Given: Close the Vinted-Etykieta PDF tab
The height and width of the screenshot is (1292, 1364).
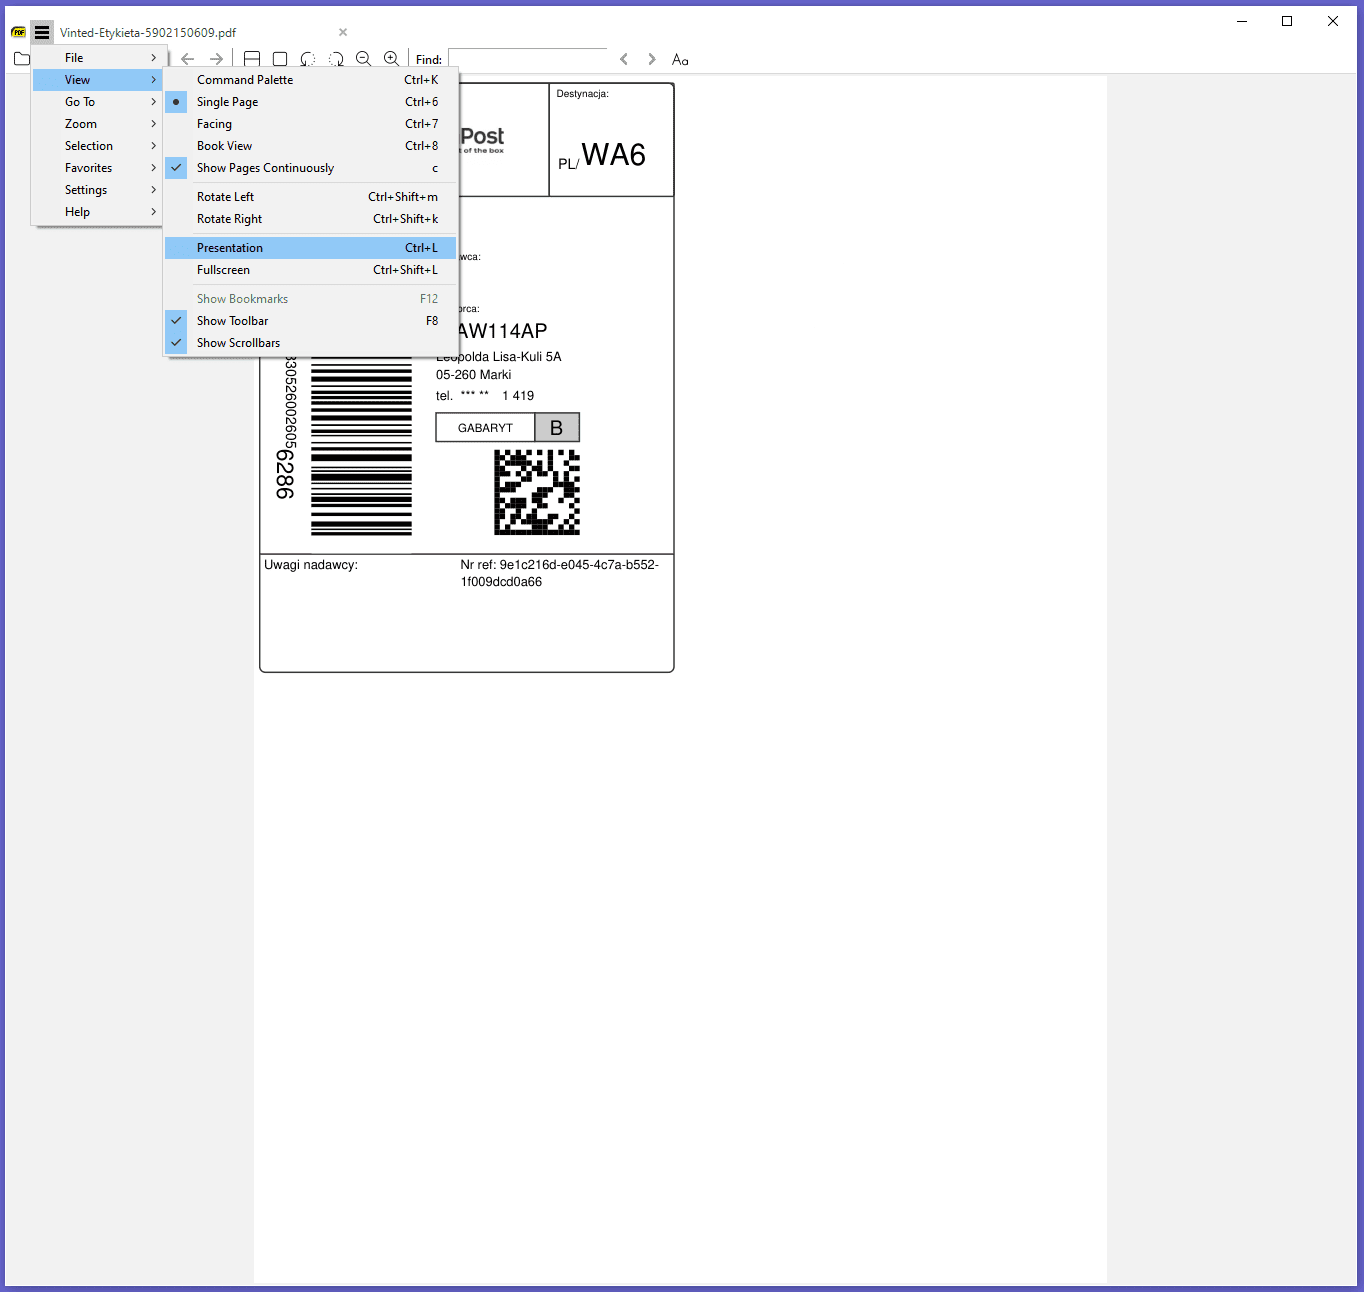Looking at the screenshot, I should click(343, 32).
